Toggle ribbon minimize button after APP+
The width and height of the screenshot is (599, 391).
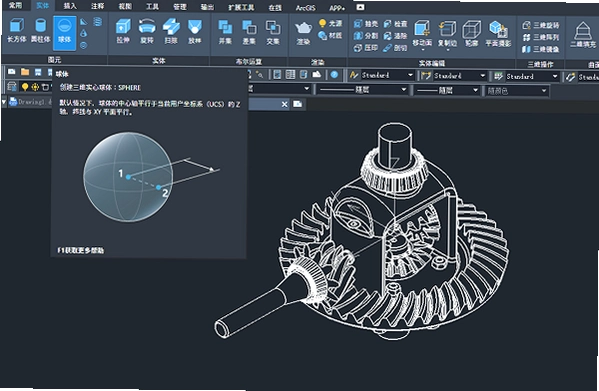(360, 7)
